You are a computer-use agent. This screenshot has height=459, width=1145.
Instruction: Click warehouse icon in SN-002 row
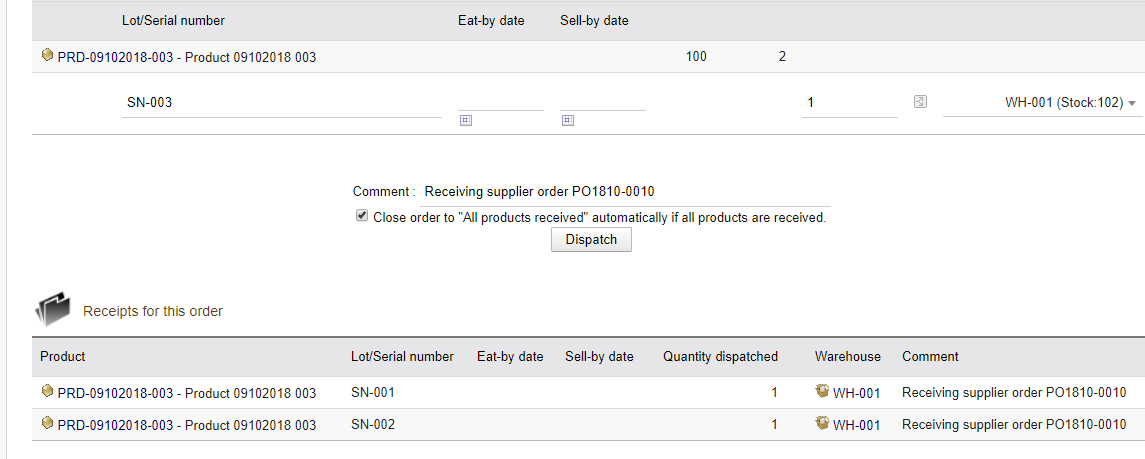tap(822, 423)
